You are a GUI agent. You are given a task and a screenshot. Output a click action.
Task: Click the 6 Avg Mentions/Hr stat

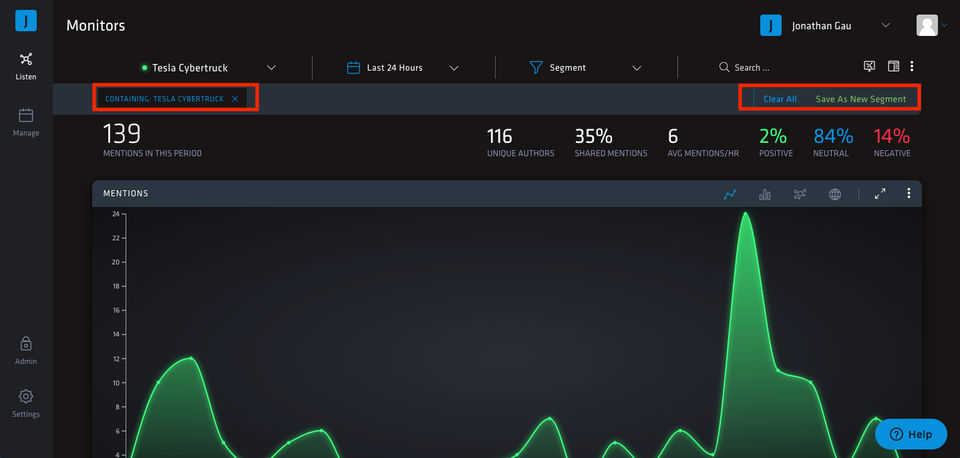coord(703,143)
